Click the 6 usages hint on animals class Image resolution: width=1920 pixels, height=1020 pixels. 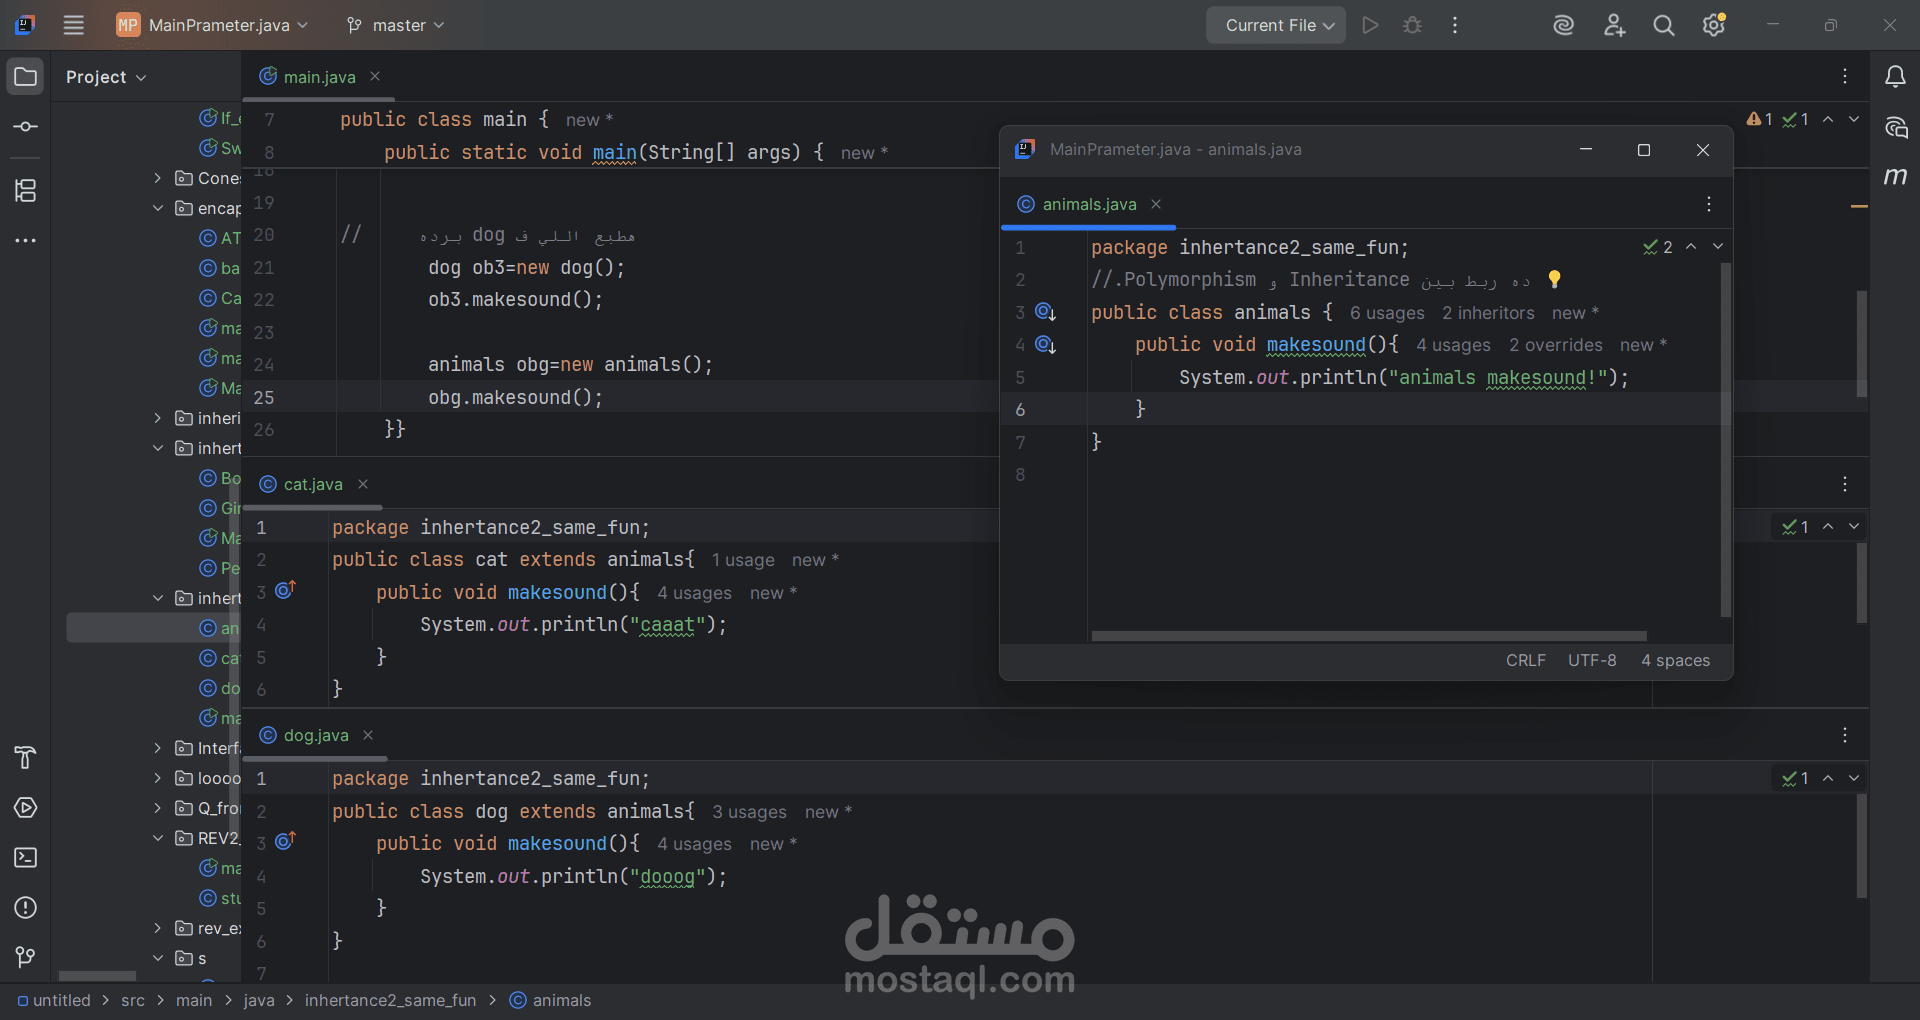coord(1387,313)
